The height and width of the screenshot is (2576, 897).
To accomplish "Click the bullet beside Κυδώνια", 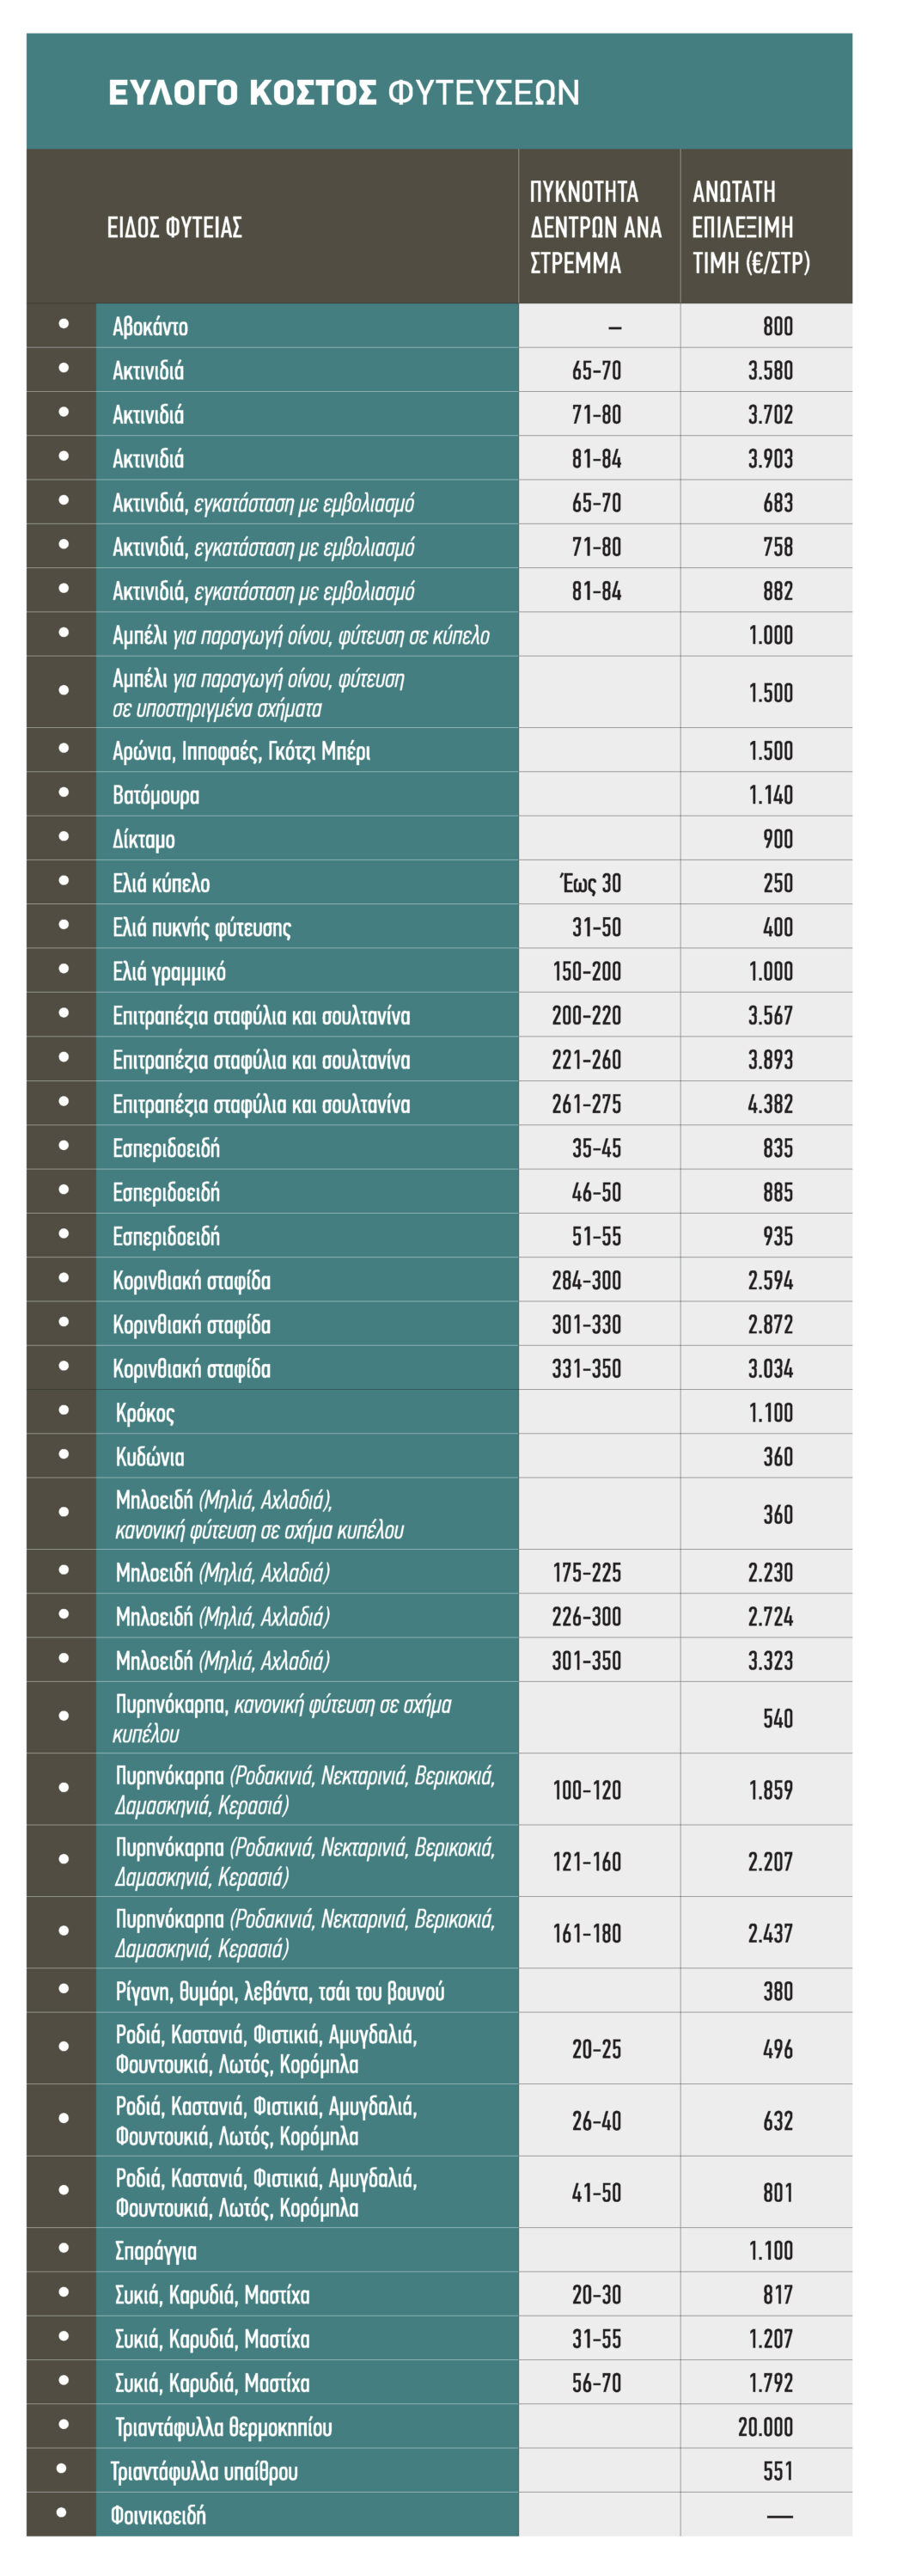I will click(64, 1454).
